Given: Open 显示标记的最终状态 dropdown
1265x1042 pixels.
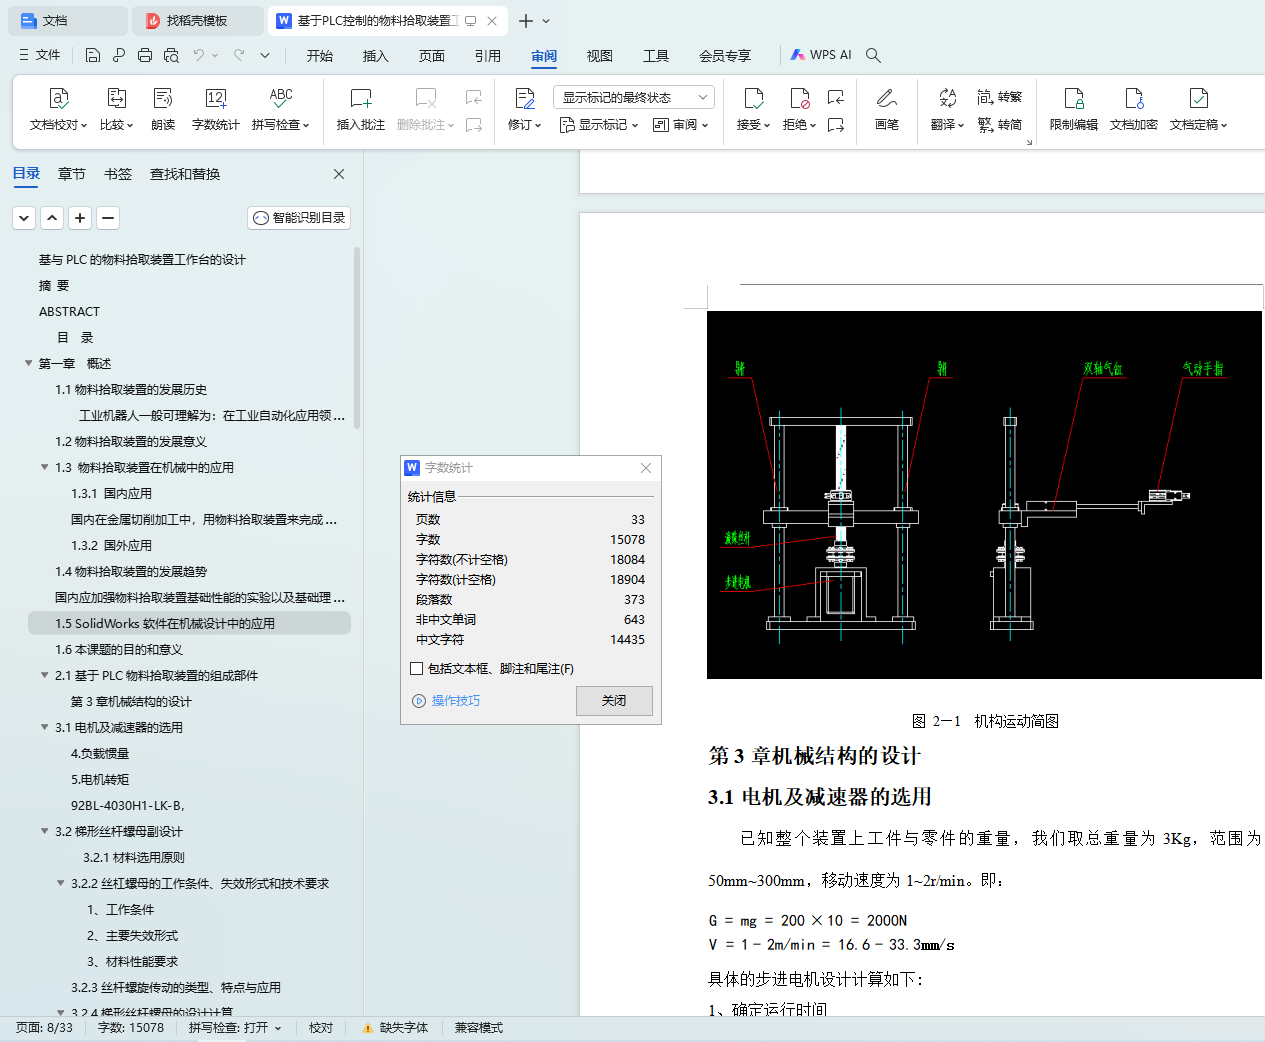Looking at the screenshot, I should [x=633, y=97].
